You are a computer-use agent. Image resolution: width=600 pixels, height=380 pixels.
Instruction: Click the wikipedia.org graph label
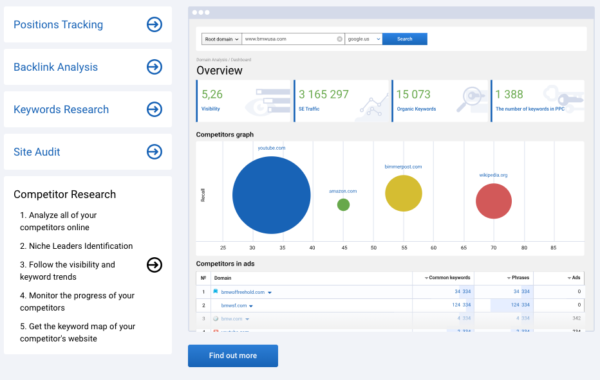pyautogui.click(x=493, y=175)
